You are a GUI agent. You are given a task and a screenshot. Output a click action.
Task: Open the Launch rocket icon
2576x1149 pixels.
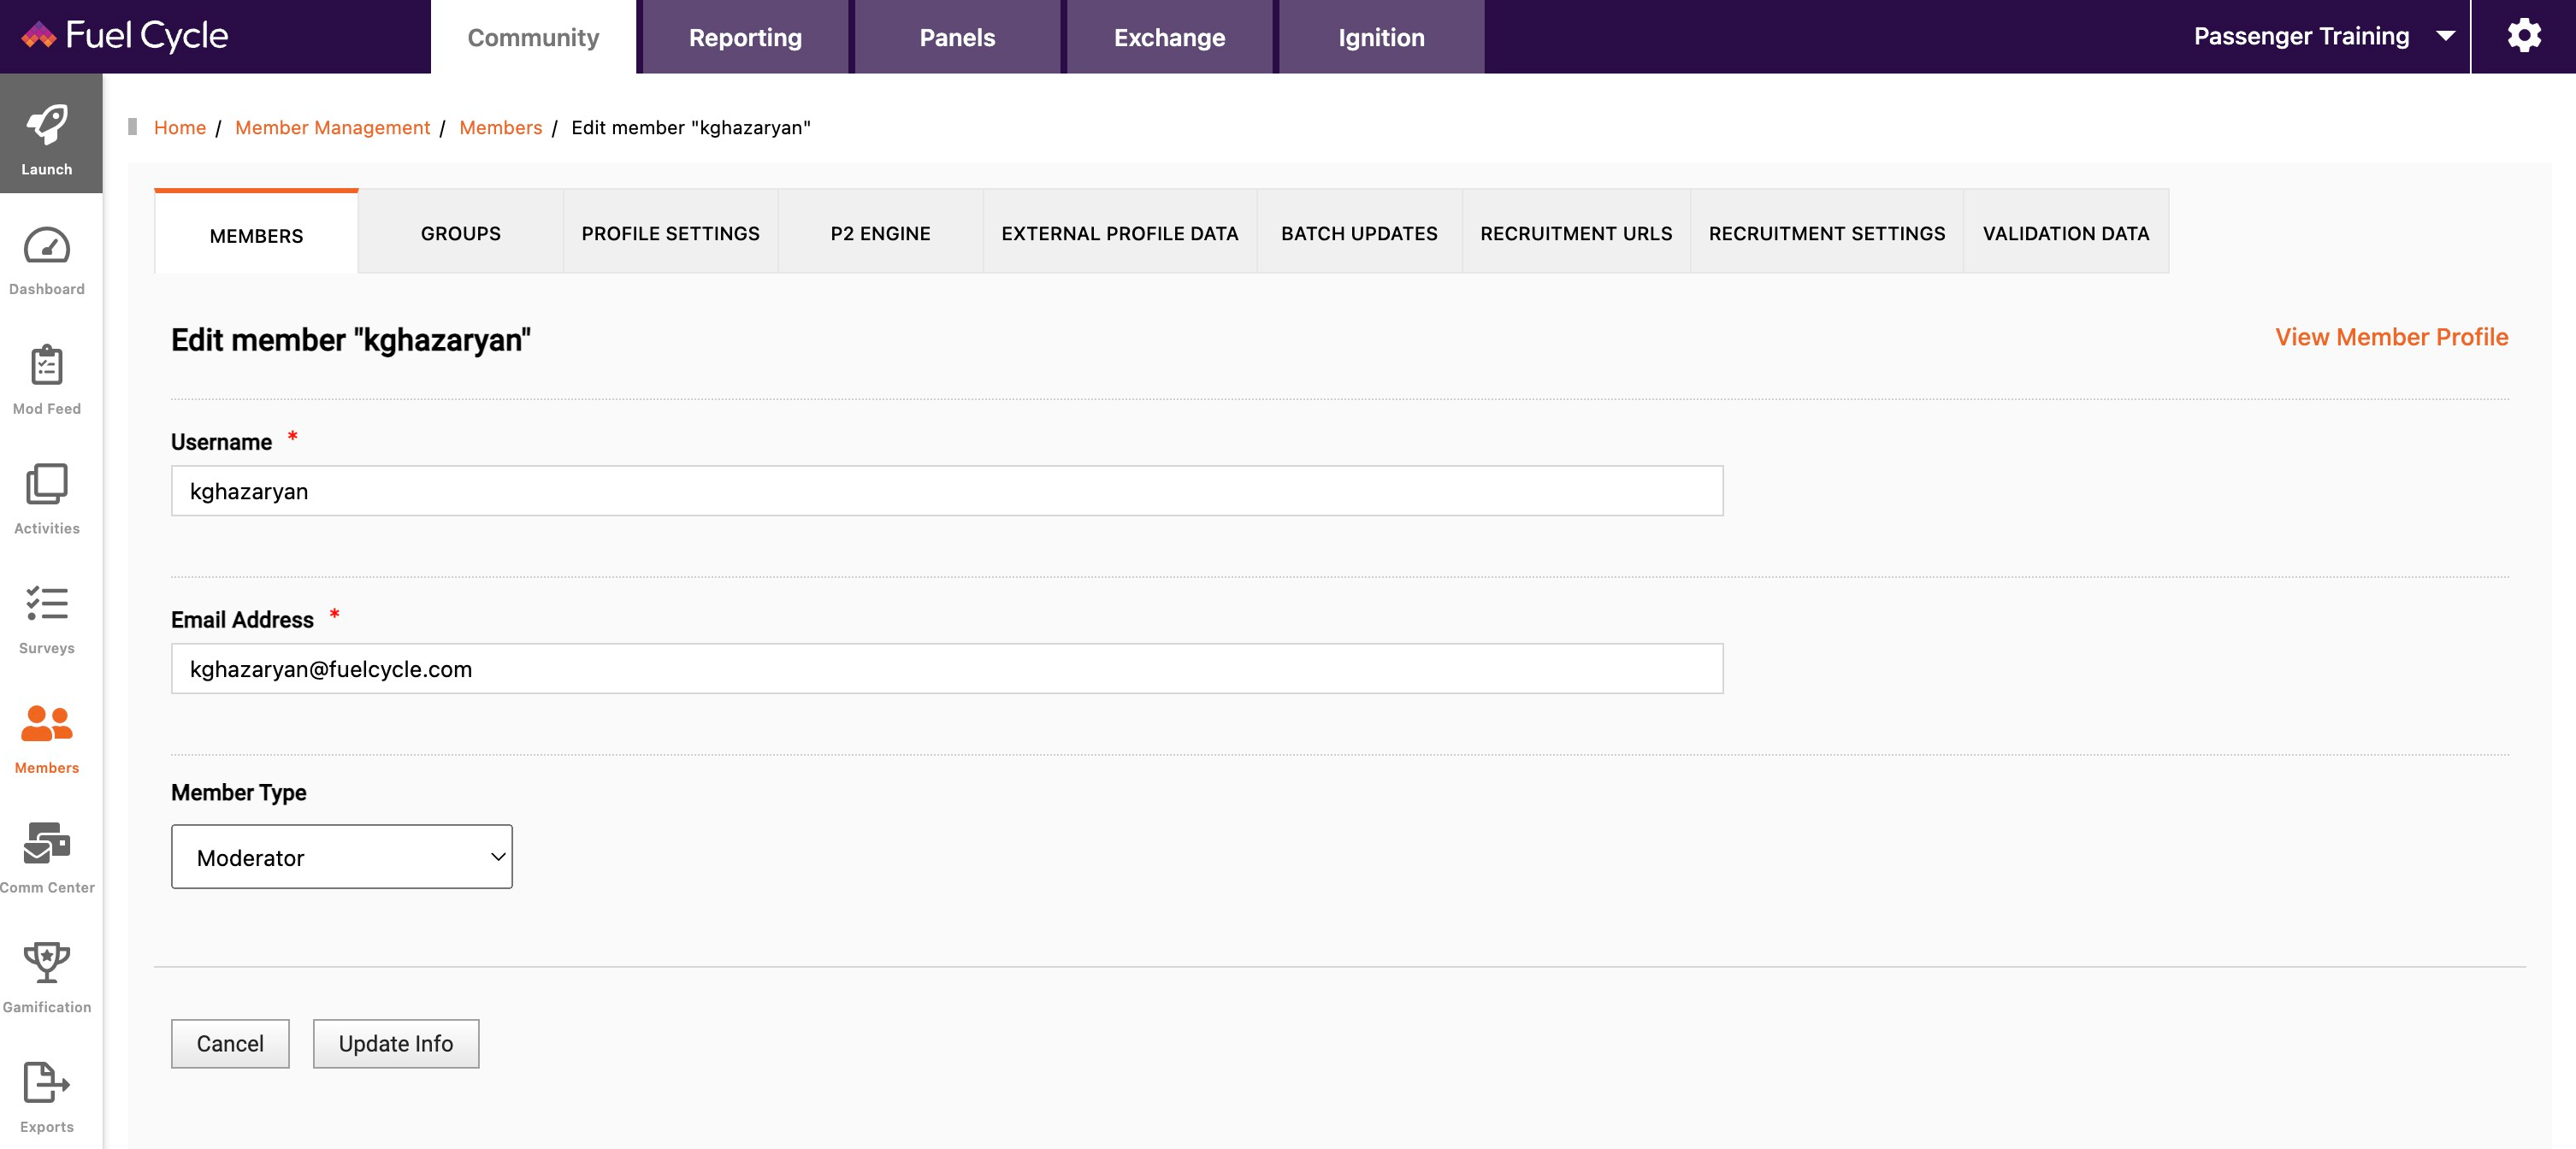point(47,126)
